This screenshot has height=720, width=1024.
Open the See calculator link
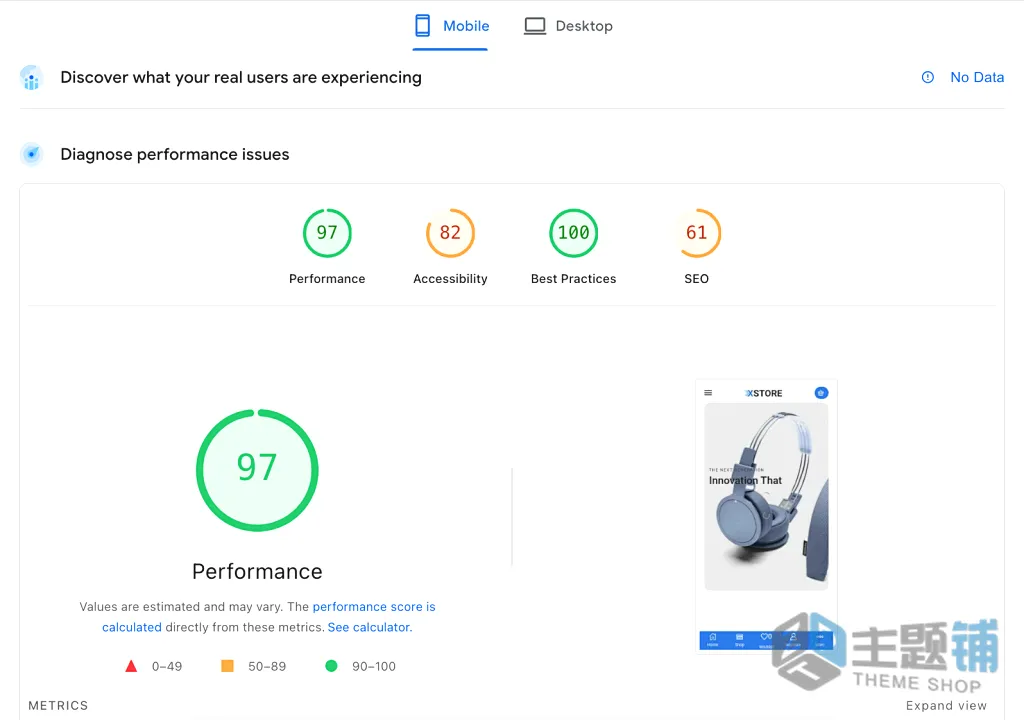coord(369,627)
